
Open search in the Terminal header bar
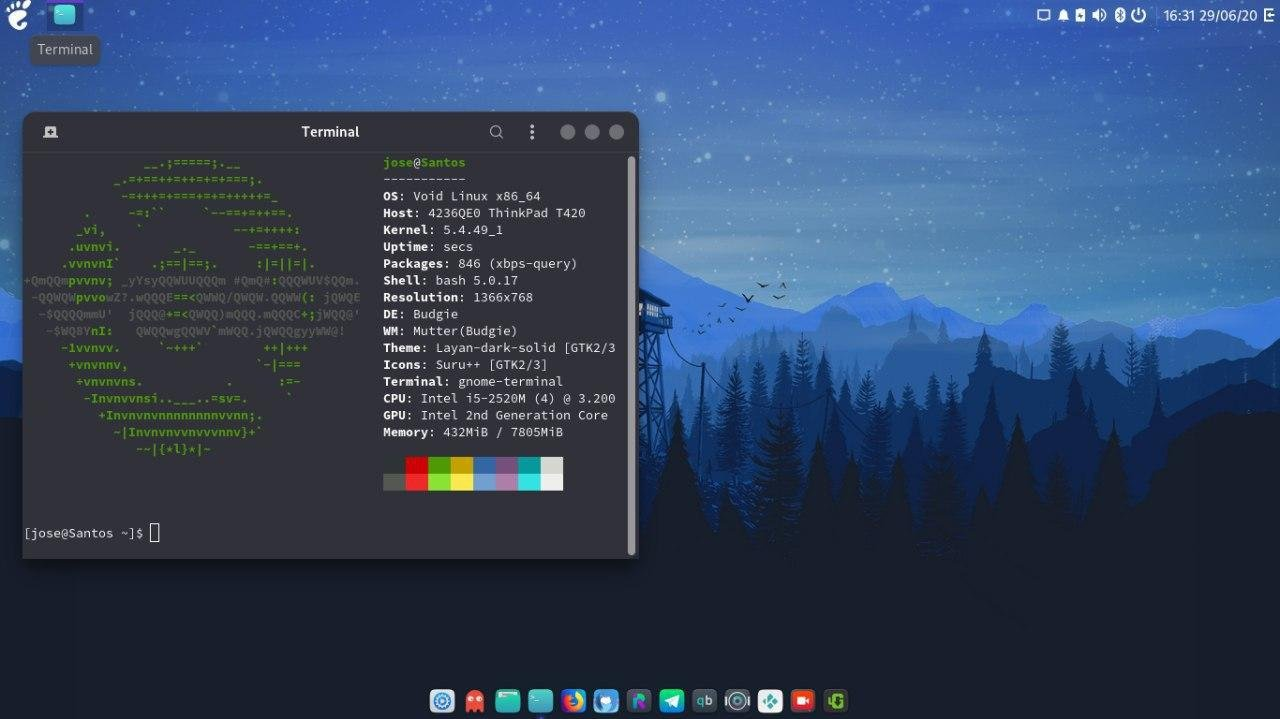(x=496, y=132)
